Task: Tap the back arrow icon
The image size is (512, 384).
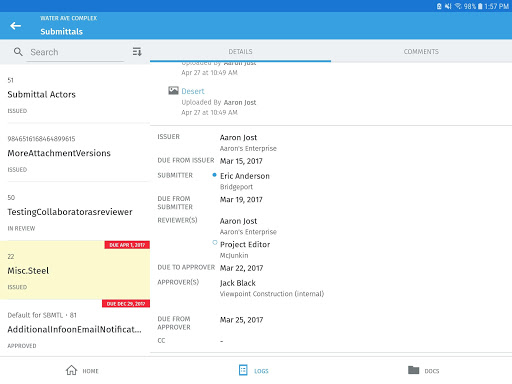Action: click(15, 26)
